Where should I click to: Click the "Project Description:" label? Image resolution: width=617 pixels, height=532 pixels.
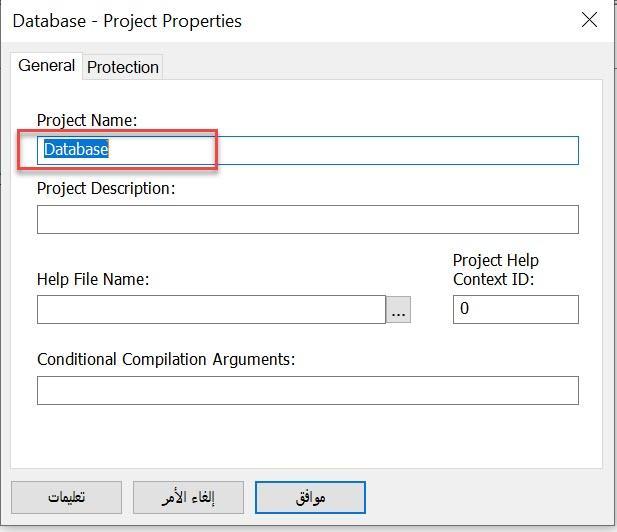(106, 188)
